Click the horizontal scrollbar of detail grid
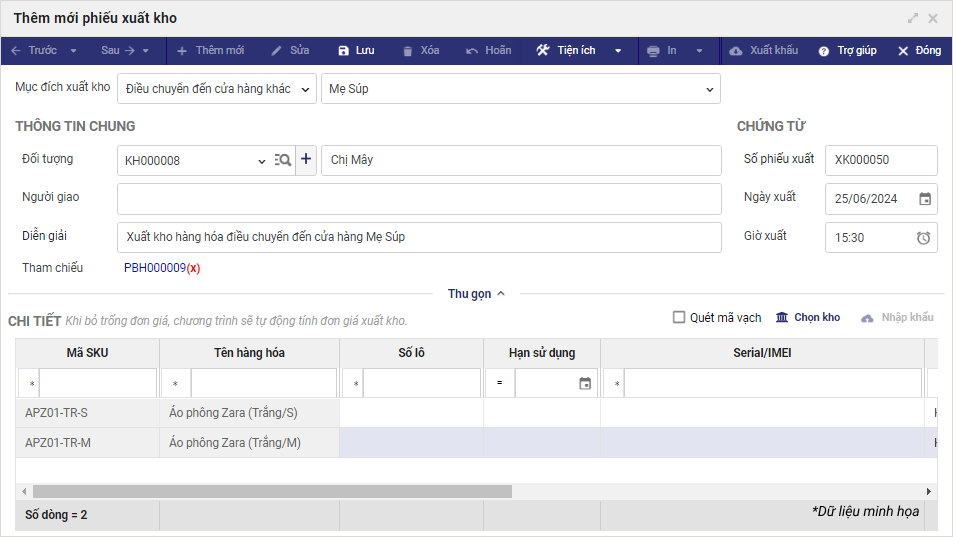This screenshot has height=537, width=953. [272, 492]
